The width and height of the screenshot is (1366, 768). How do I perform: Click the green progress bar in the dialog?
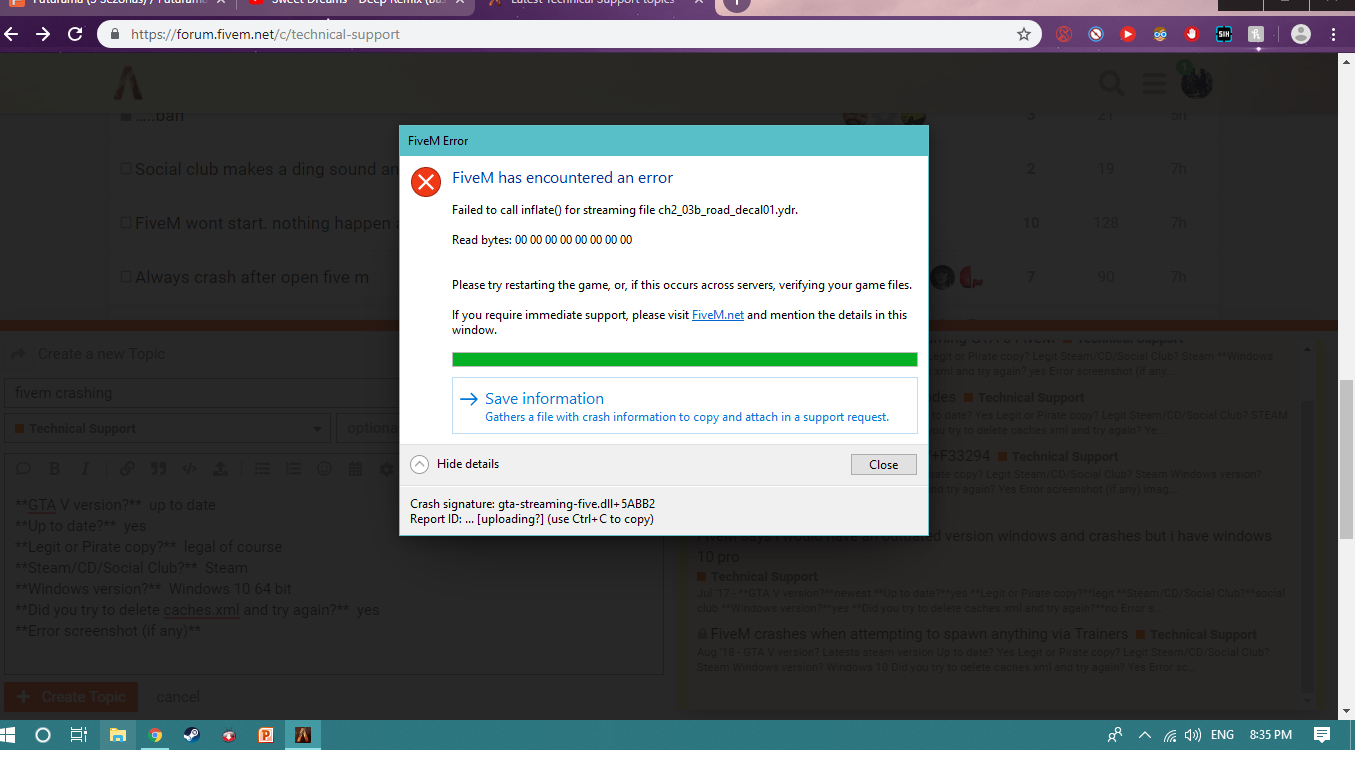point(684,359)
